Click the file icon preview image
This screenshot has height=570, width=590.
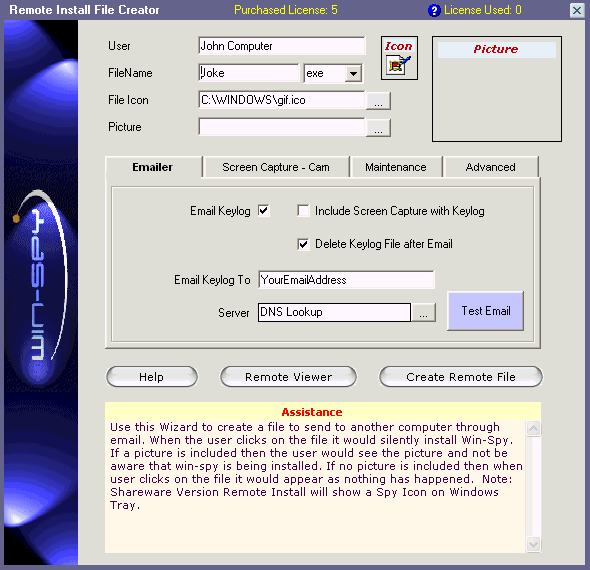point(399,65)
